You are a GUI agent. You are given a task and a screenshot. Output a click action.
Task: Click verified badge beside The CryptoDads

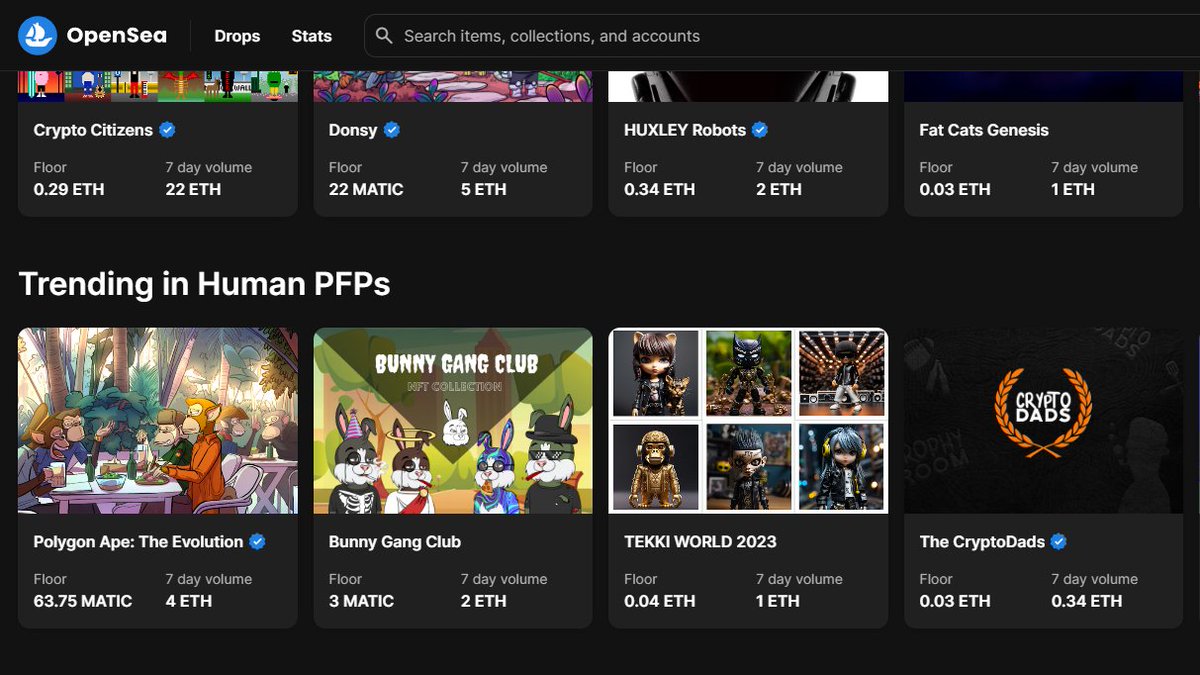pos(1059,542)
